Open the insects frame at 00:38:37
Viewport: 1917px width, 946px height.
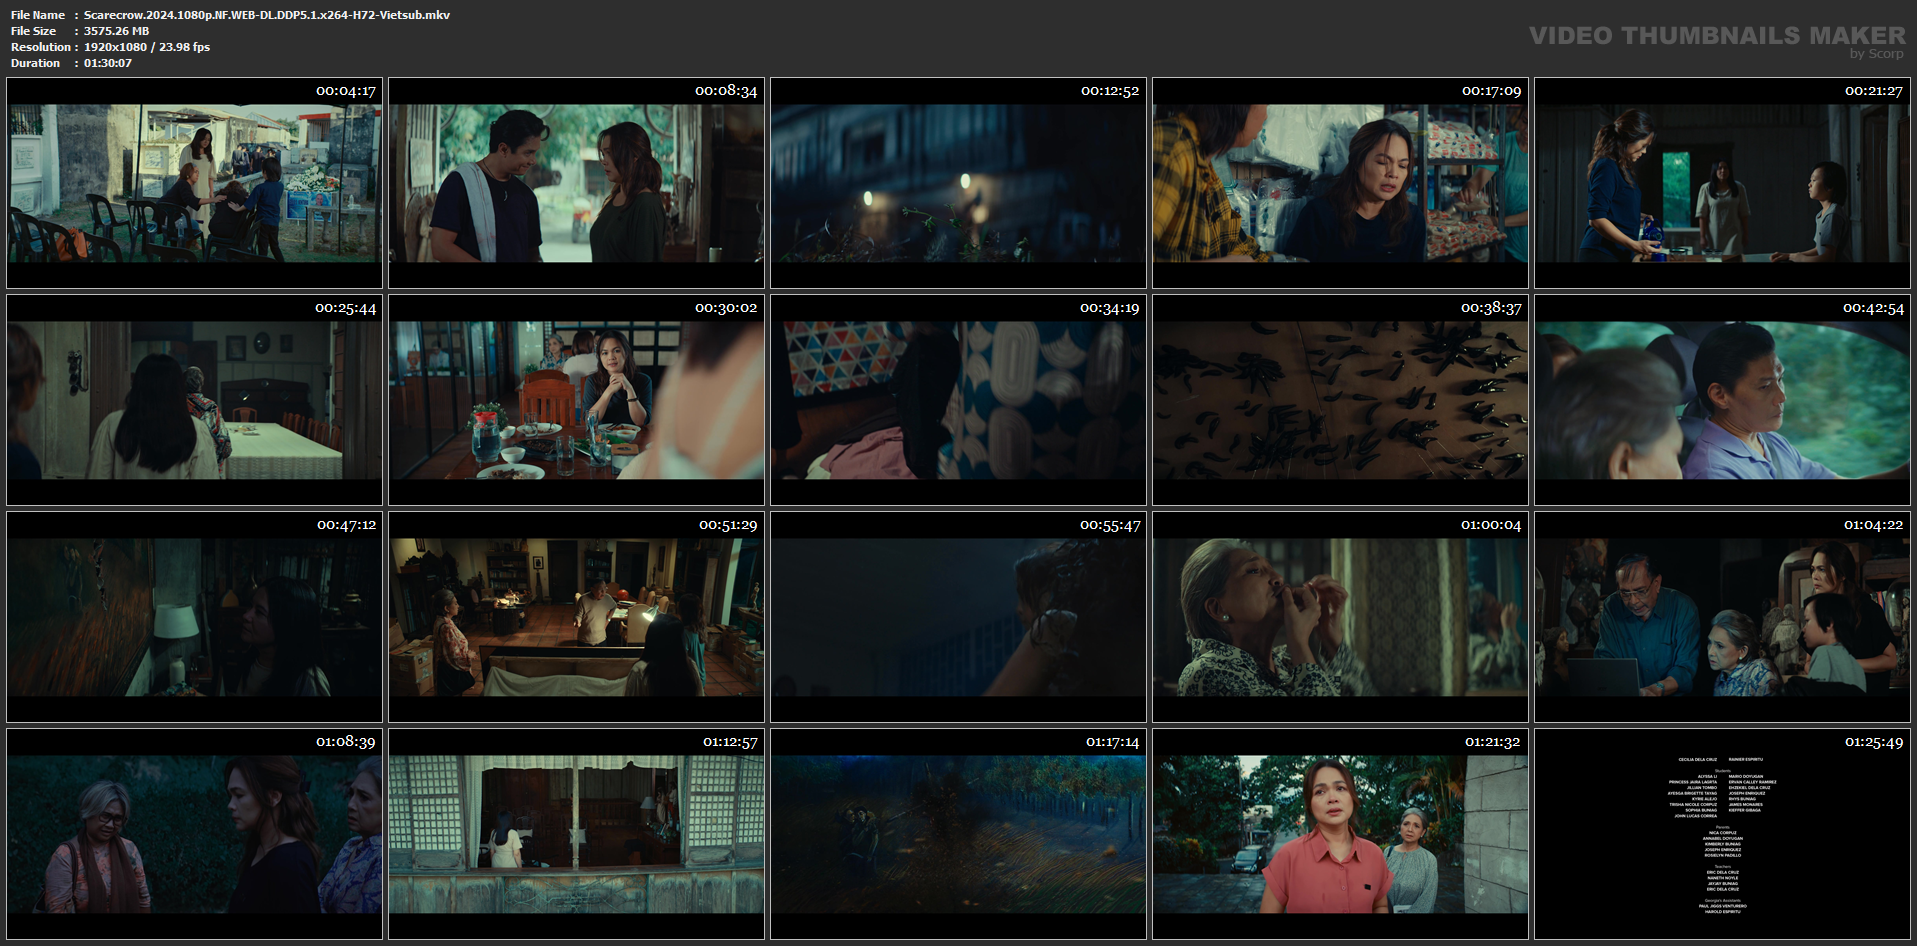1340,400
